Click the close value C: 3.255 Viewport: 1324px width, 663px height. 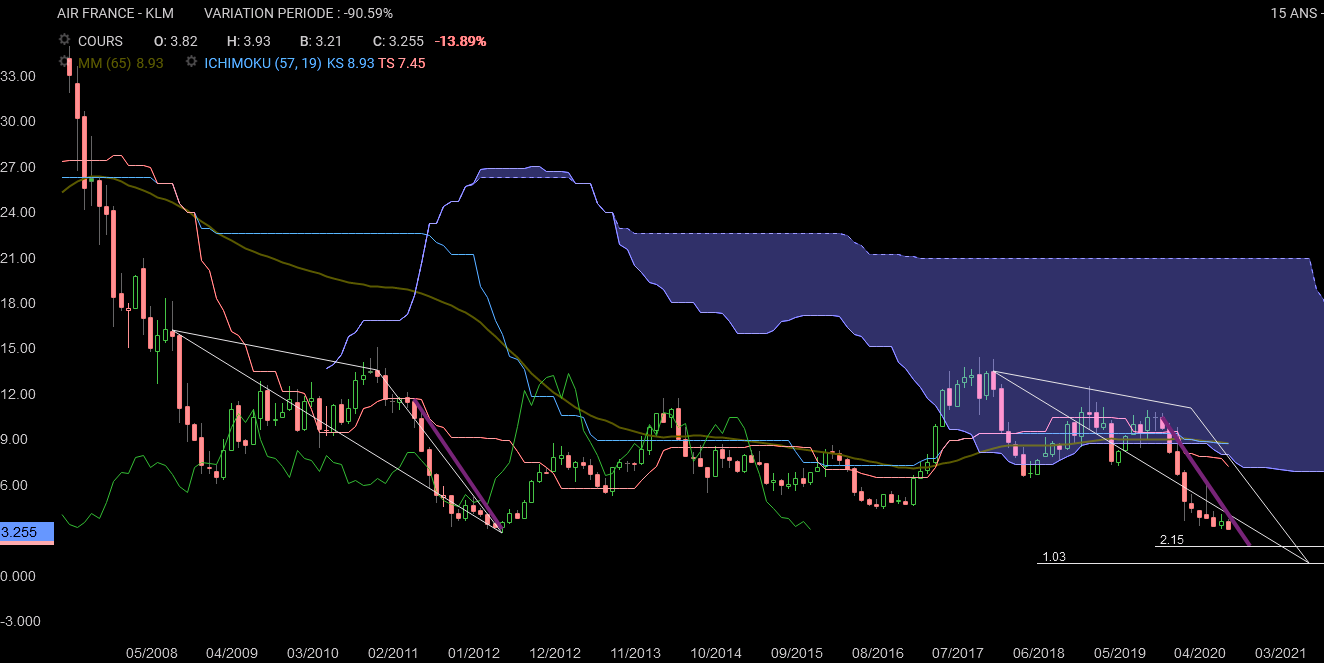398,41
